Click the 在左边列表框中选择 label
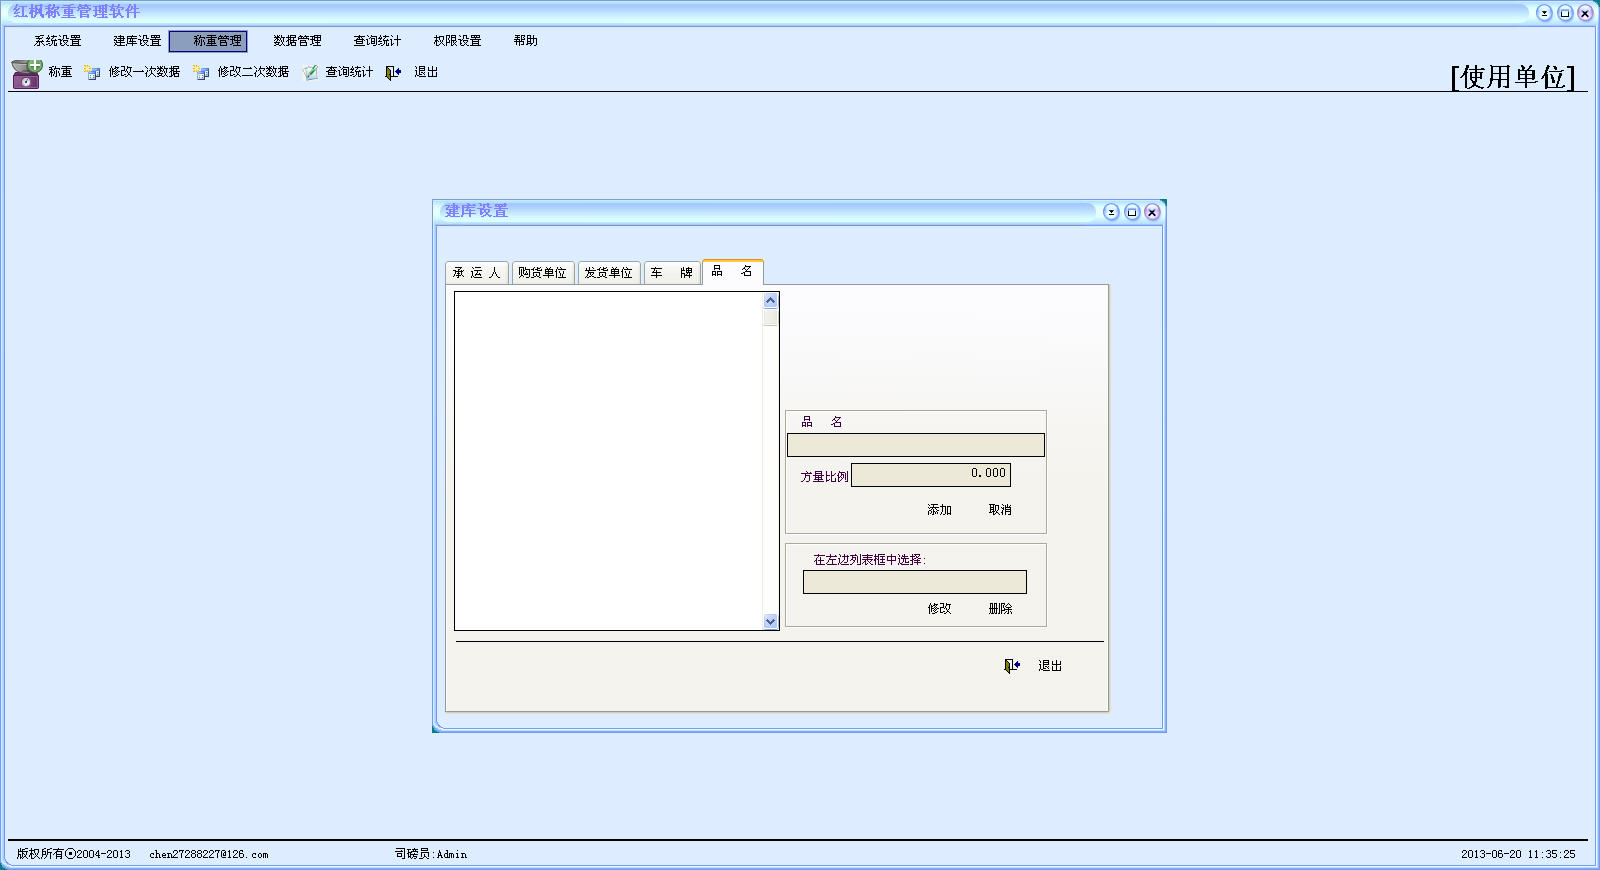The height and width of the screenshot is (870, 1600). coord(870,560)
